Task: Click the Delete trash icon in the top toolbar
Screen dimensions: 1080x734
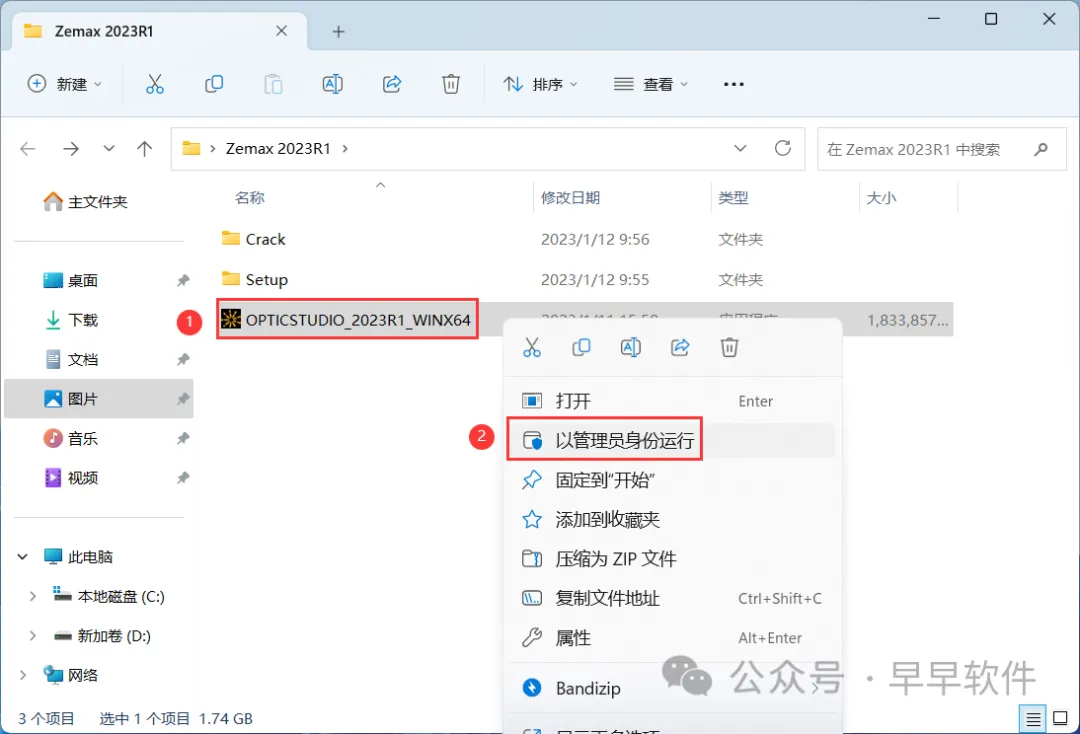Action: 451,84
